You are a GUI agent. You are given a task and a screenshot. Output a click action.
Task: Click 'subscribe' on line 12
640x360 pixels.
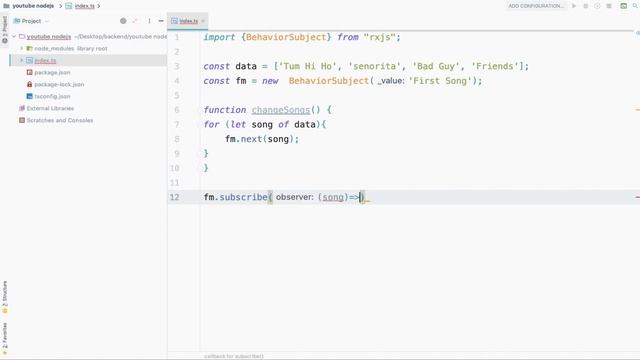[x=243, y=197]
